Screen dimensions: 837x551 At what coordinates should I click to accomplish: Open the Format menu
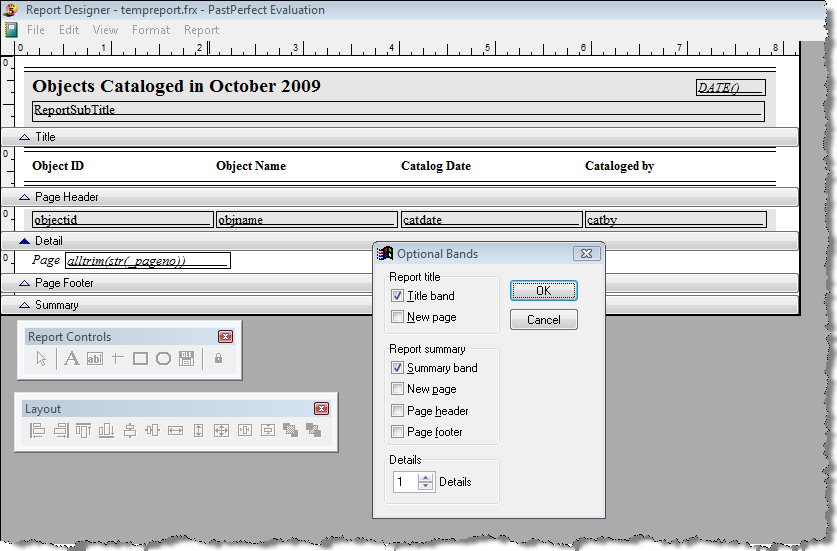point(151,30)
